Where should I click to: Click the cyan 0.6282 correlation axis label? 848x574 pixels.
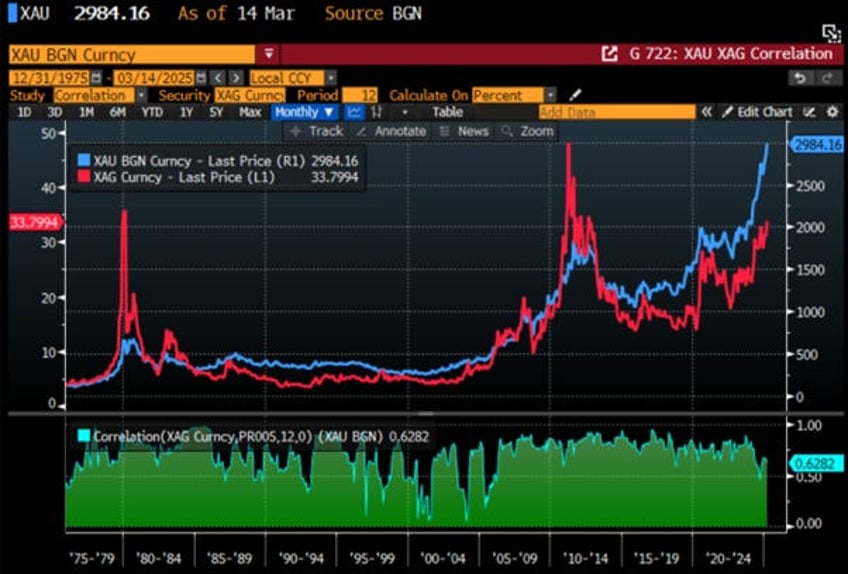pyautogui.click(x=817, y=464)
